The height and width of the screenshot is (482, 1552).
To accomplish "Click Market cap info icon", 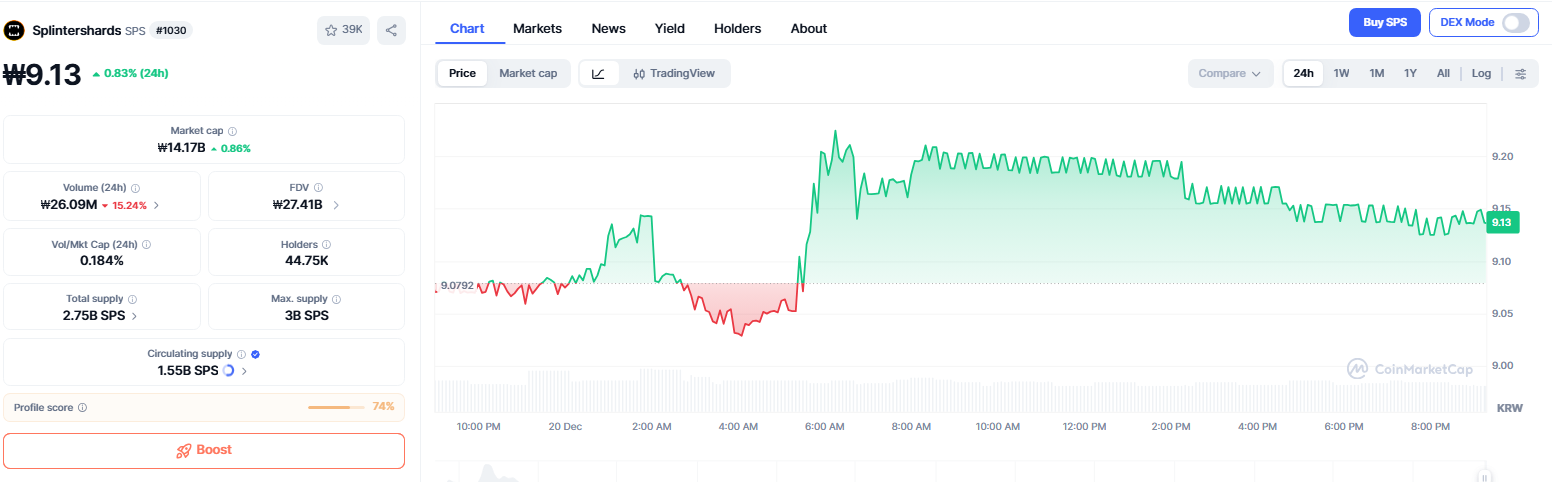I will (x=232, y=131).
